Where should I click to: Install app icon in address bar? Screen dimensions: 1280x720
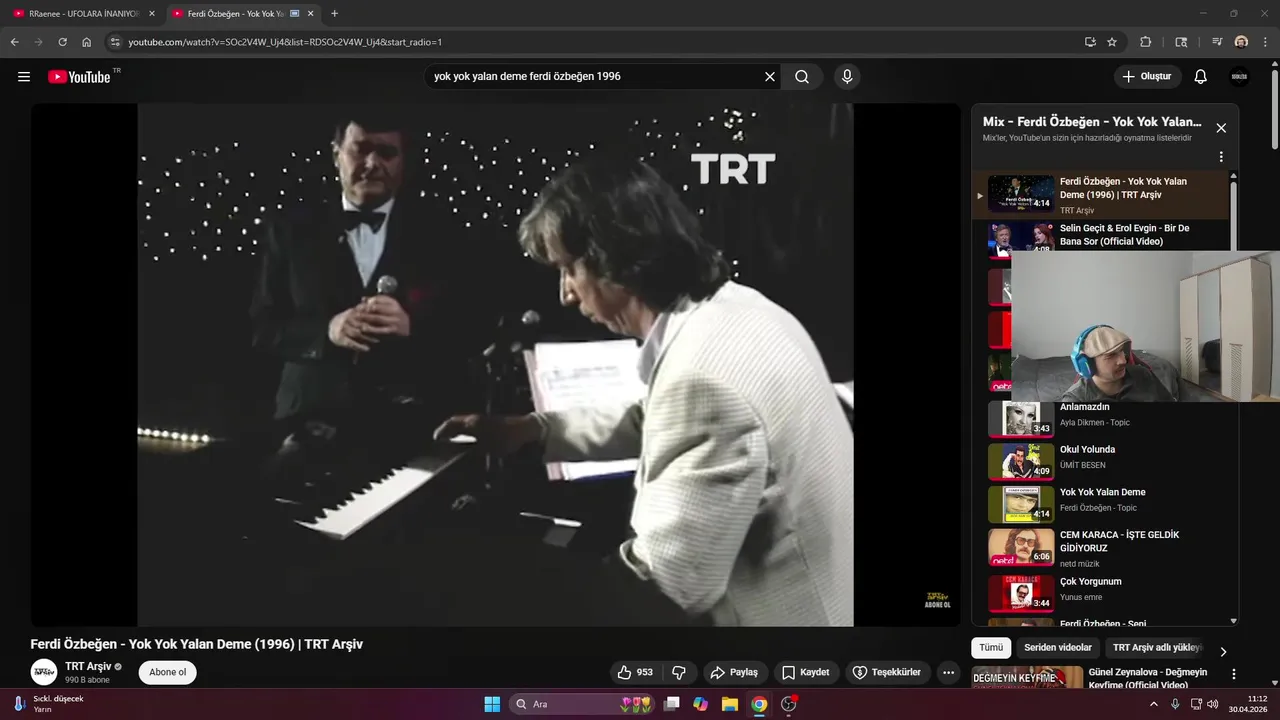(x=1090, y=42)
